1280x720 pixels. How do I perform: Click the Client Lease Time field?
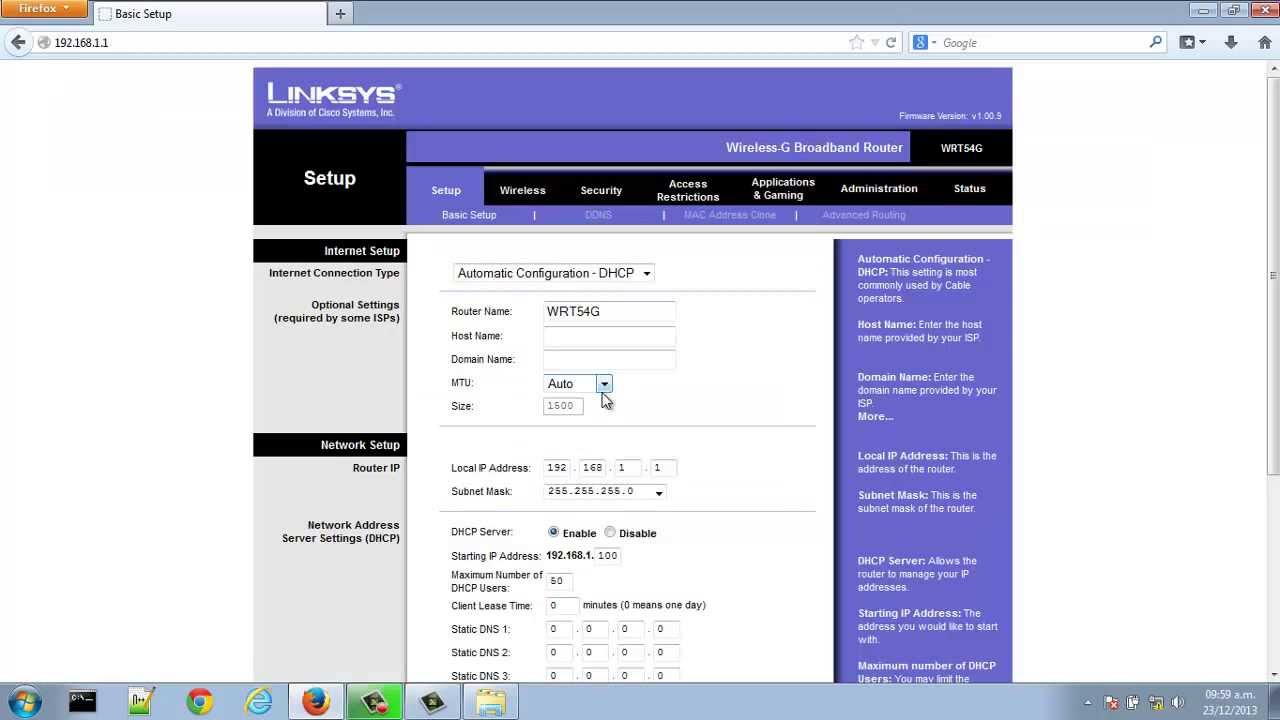pos(562,605)
